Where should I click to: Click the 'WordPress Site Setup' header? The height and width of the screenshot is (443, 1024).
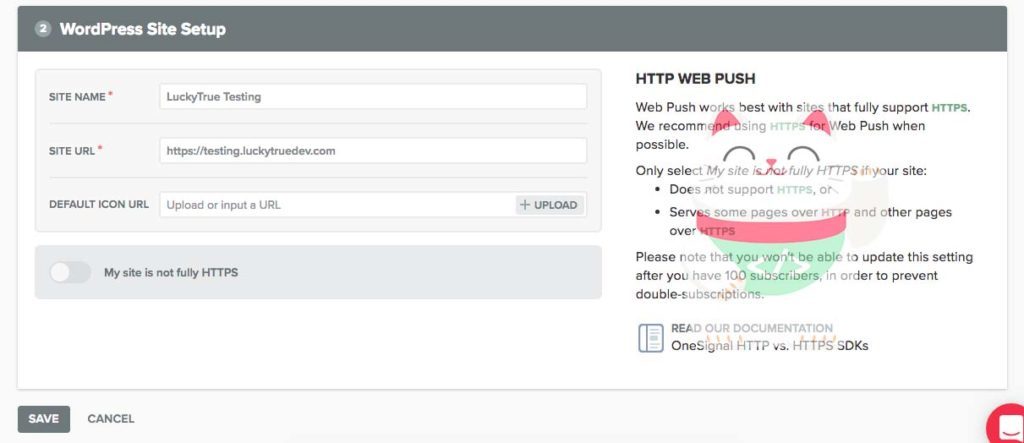[142, 29]
